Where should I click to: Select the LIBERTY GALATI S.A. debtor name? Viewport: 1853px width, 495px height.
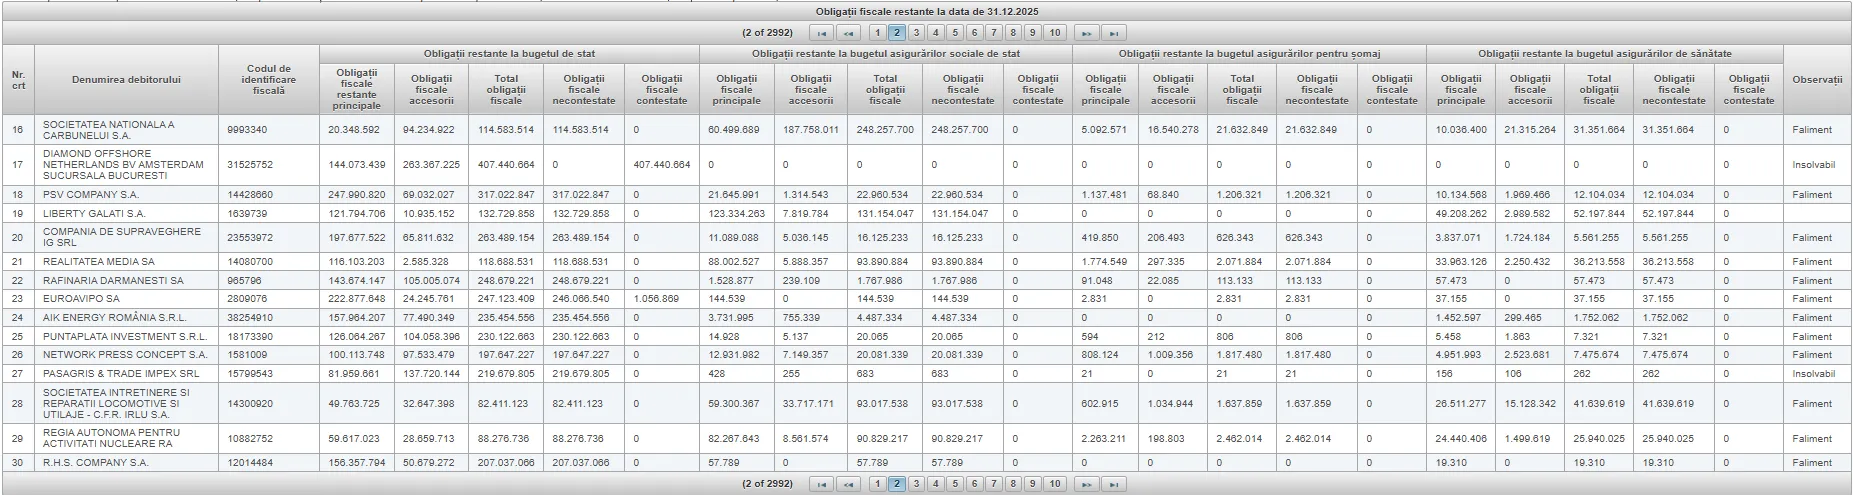[94, 214]
